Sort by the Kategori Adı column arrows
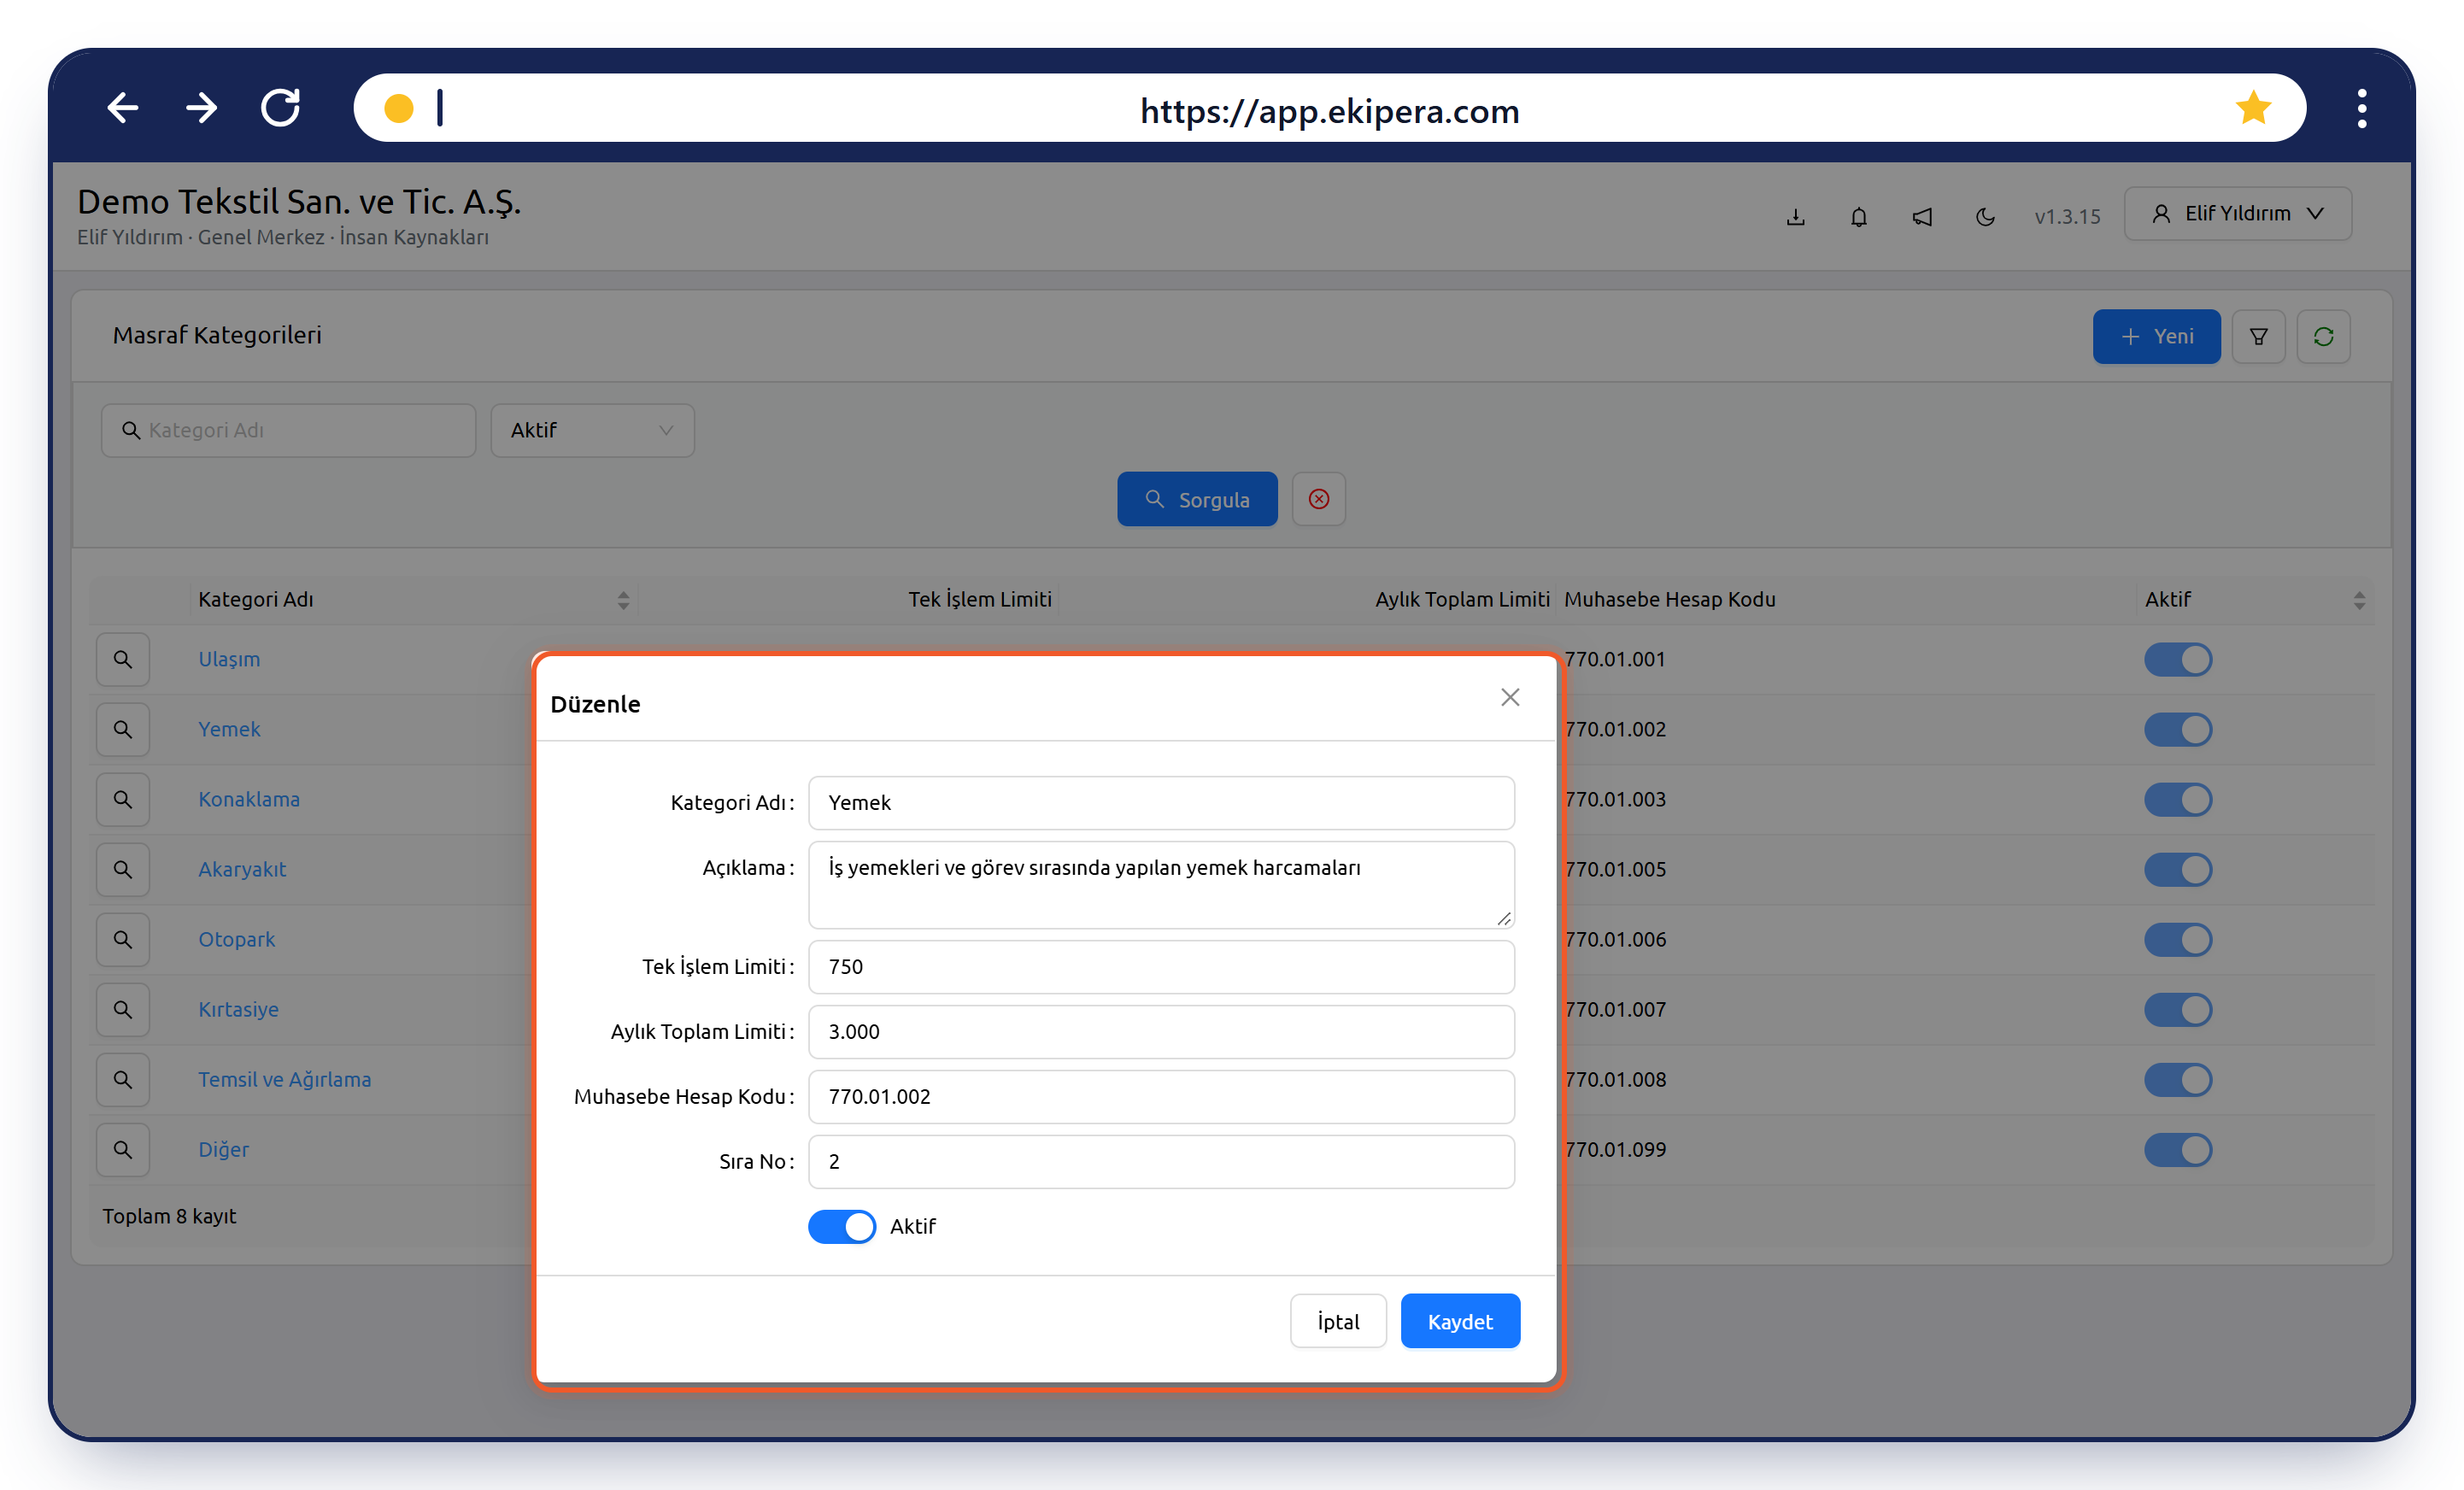The image size is (2464, 1490). click(623, 600)
